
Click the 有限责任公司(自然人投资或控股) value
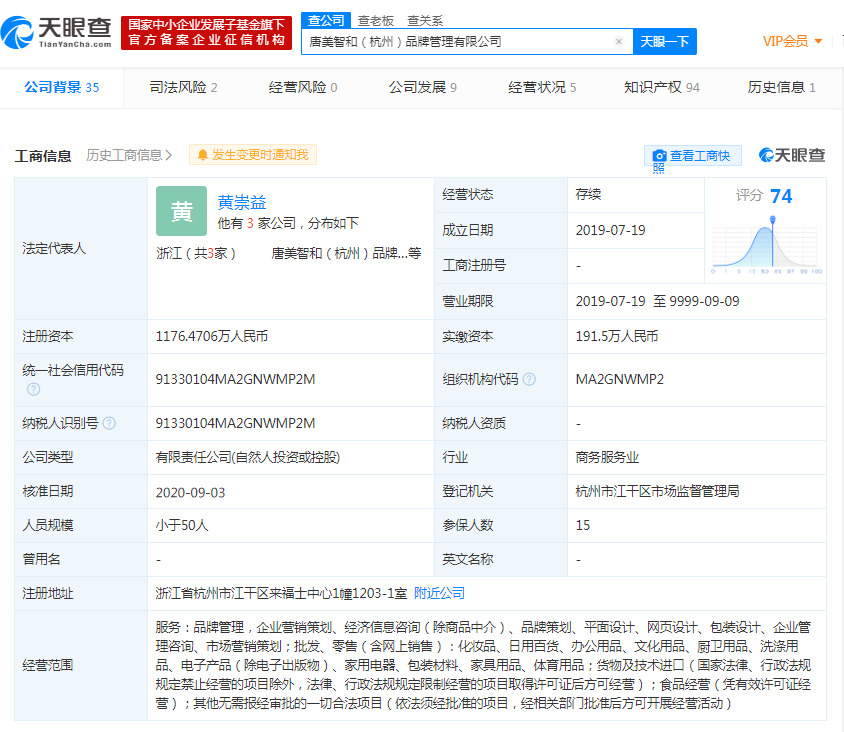click(248, 458)
